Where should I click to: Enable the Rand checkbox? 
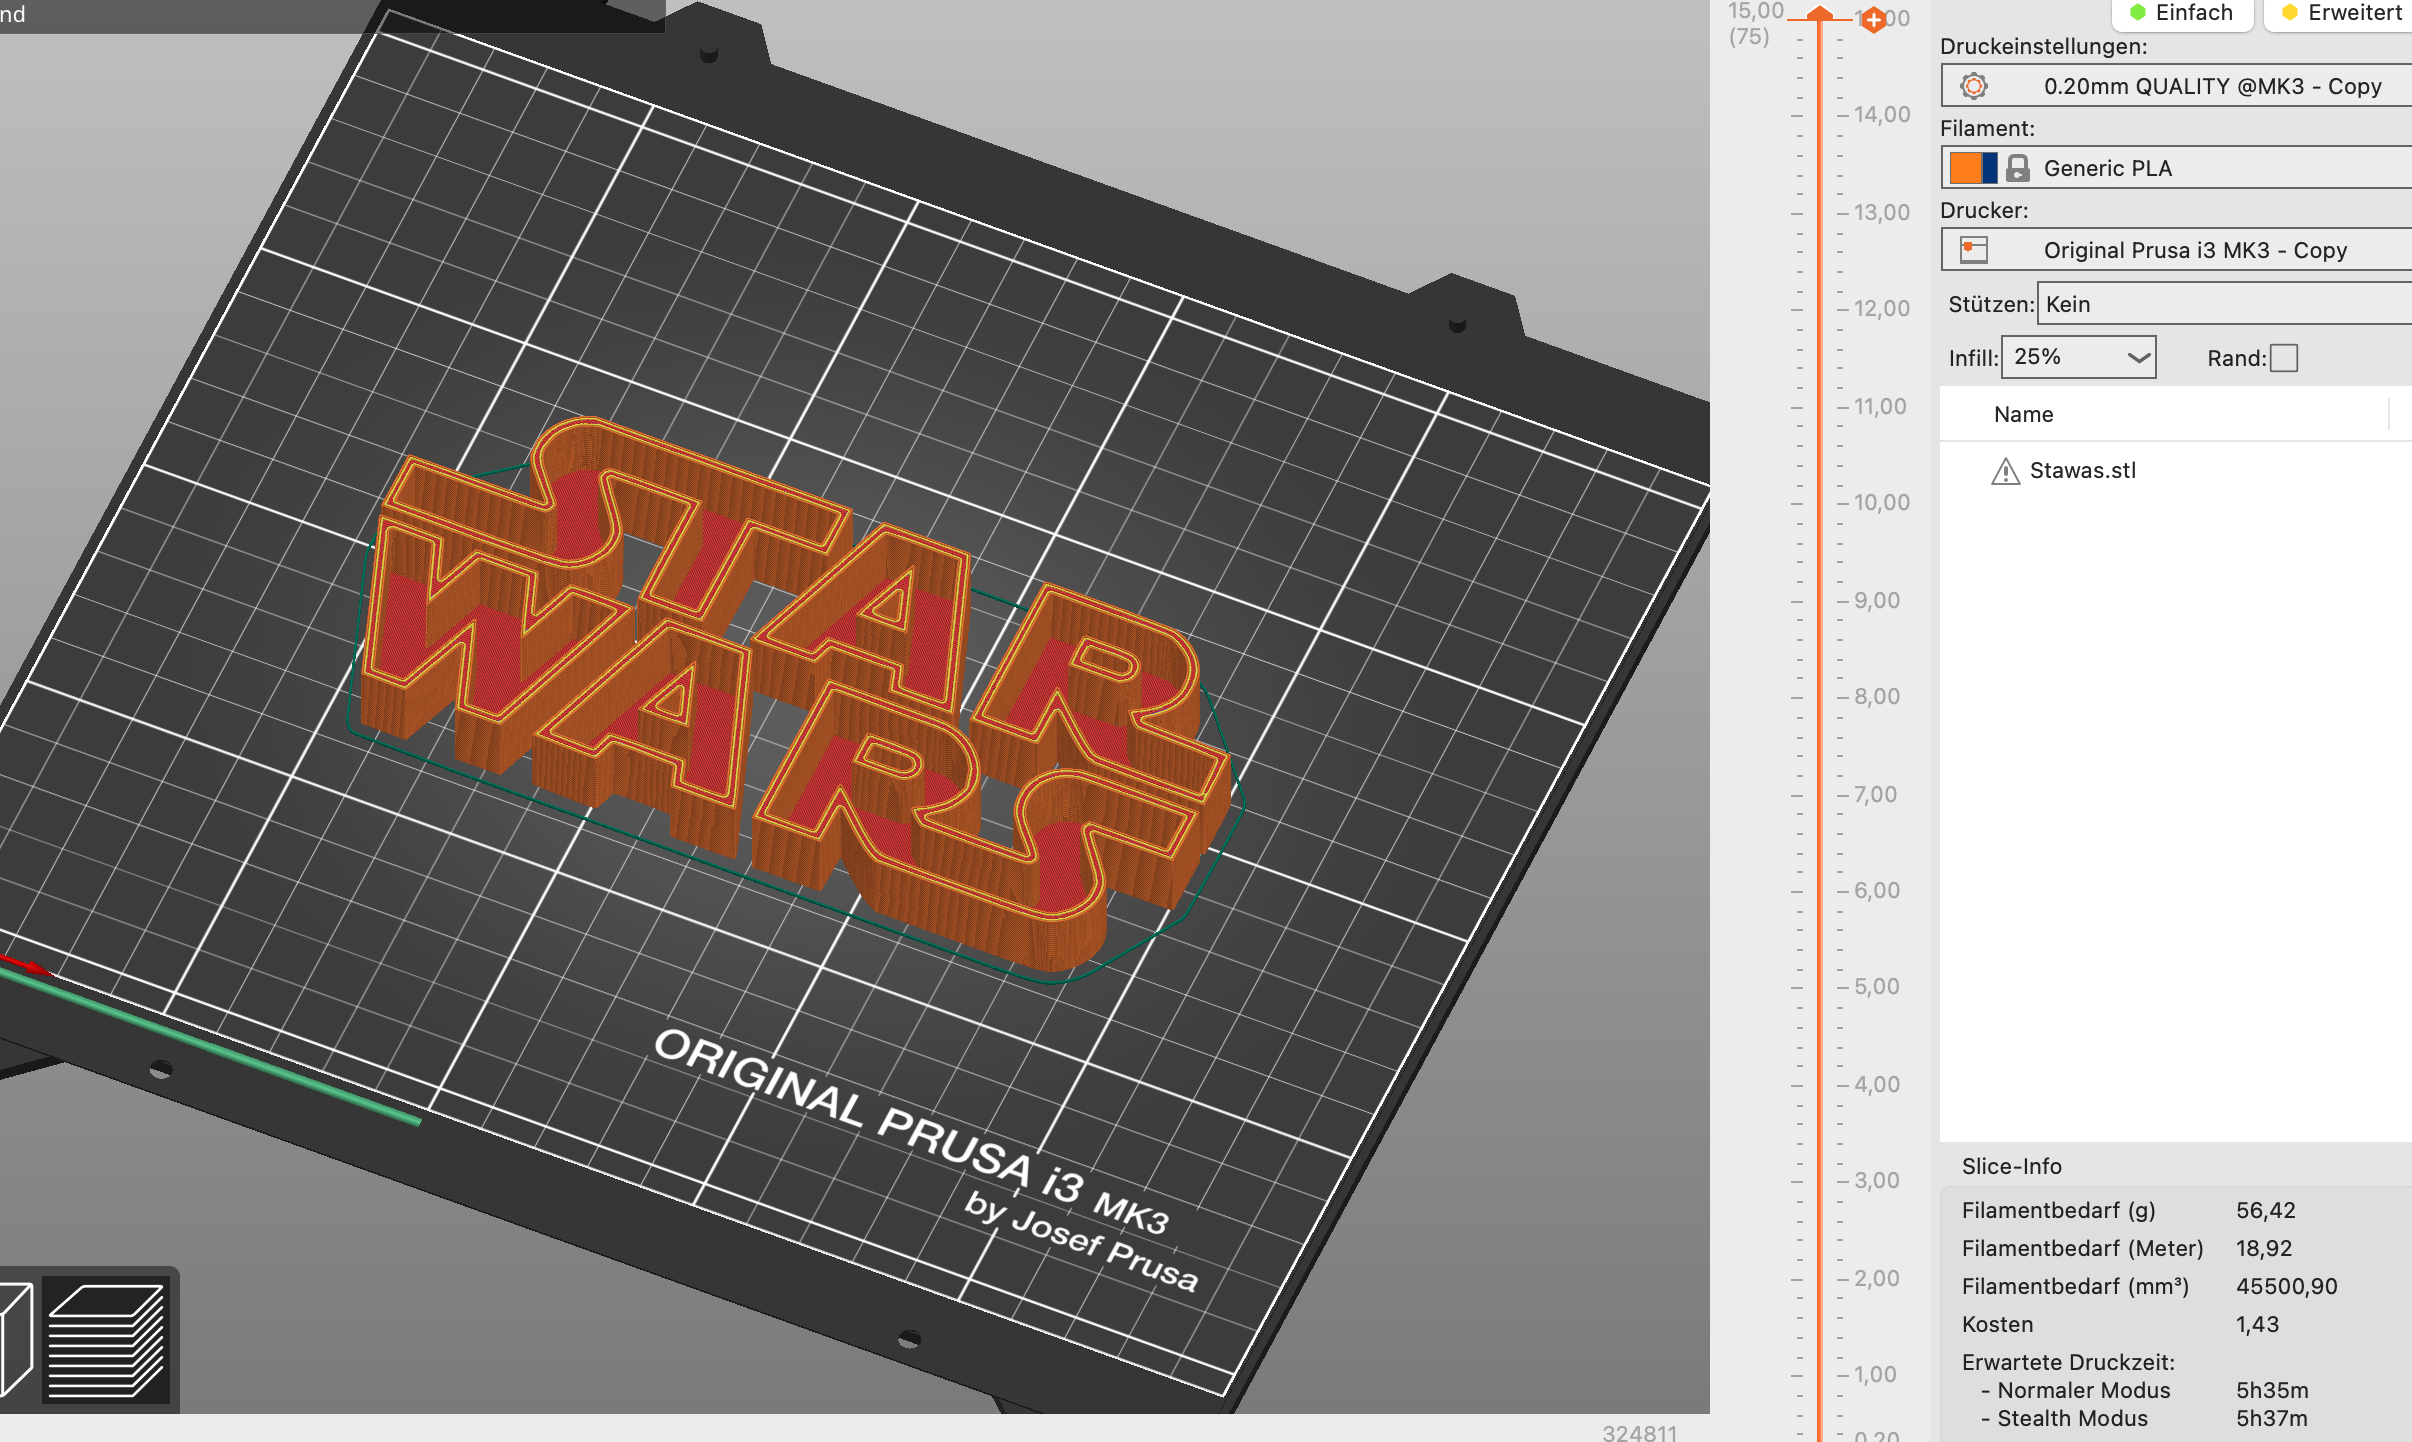pos(2284,358)
